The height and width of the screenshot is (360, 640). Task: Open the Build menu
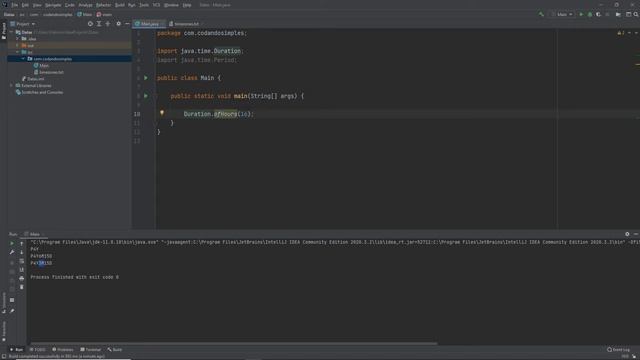coord(120,5)
